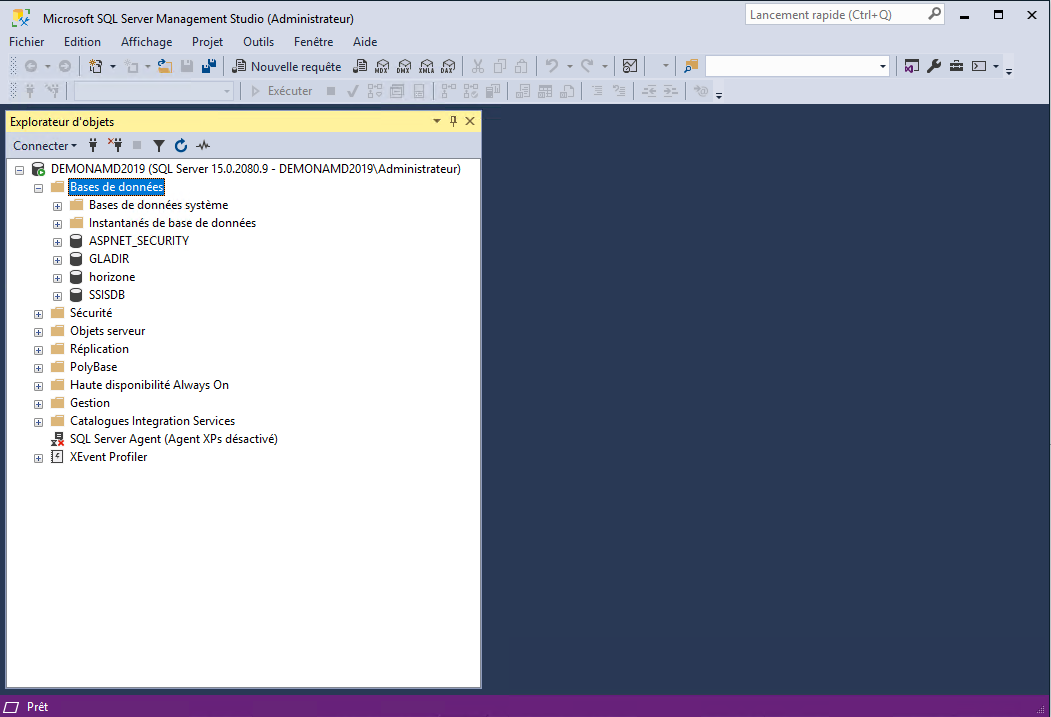Open an Analysis Services DAX query
This screenshot has height=717, width=1051.
click(448, 66)
